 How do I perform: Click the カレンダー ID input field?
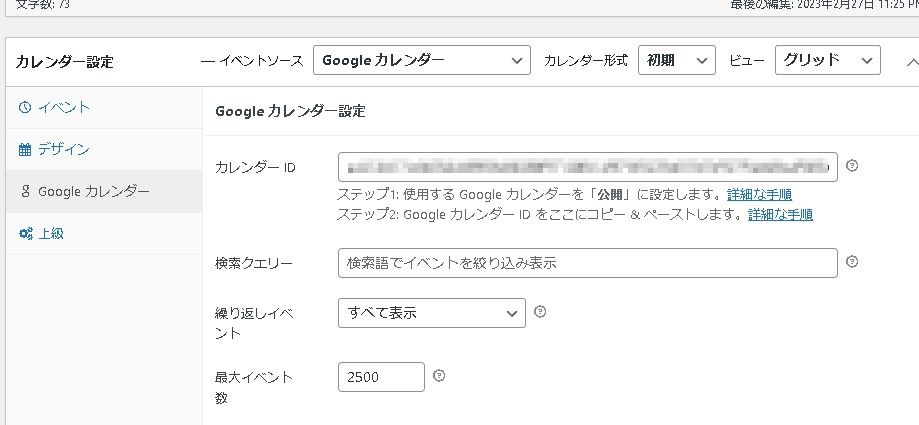pyautogui.click(x=587, y=166)
